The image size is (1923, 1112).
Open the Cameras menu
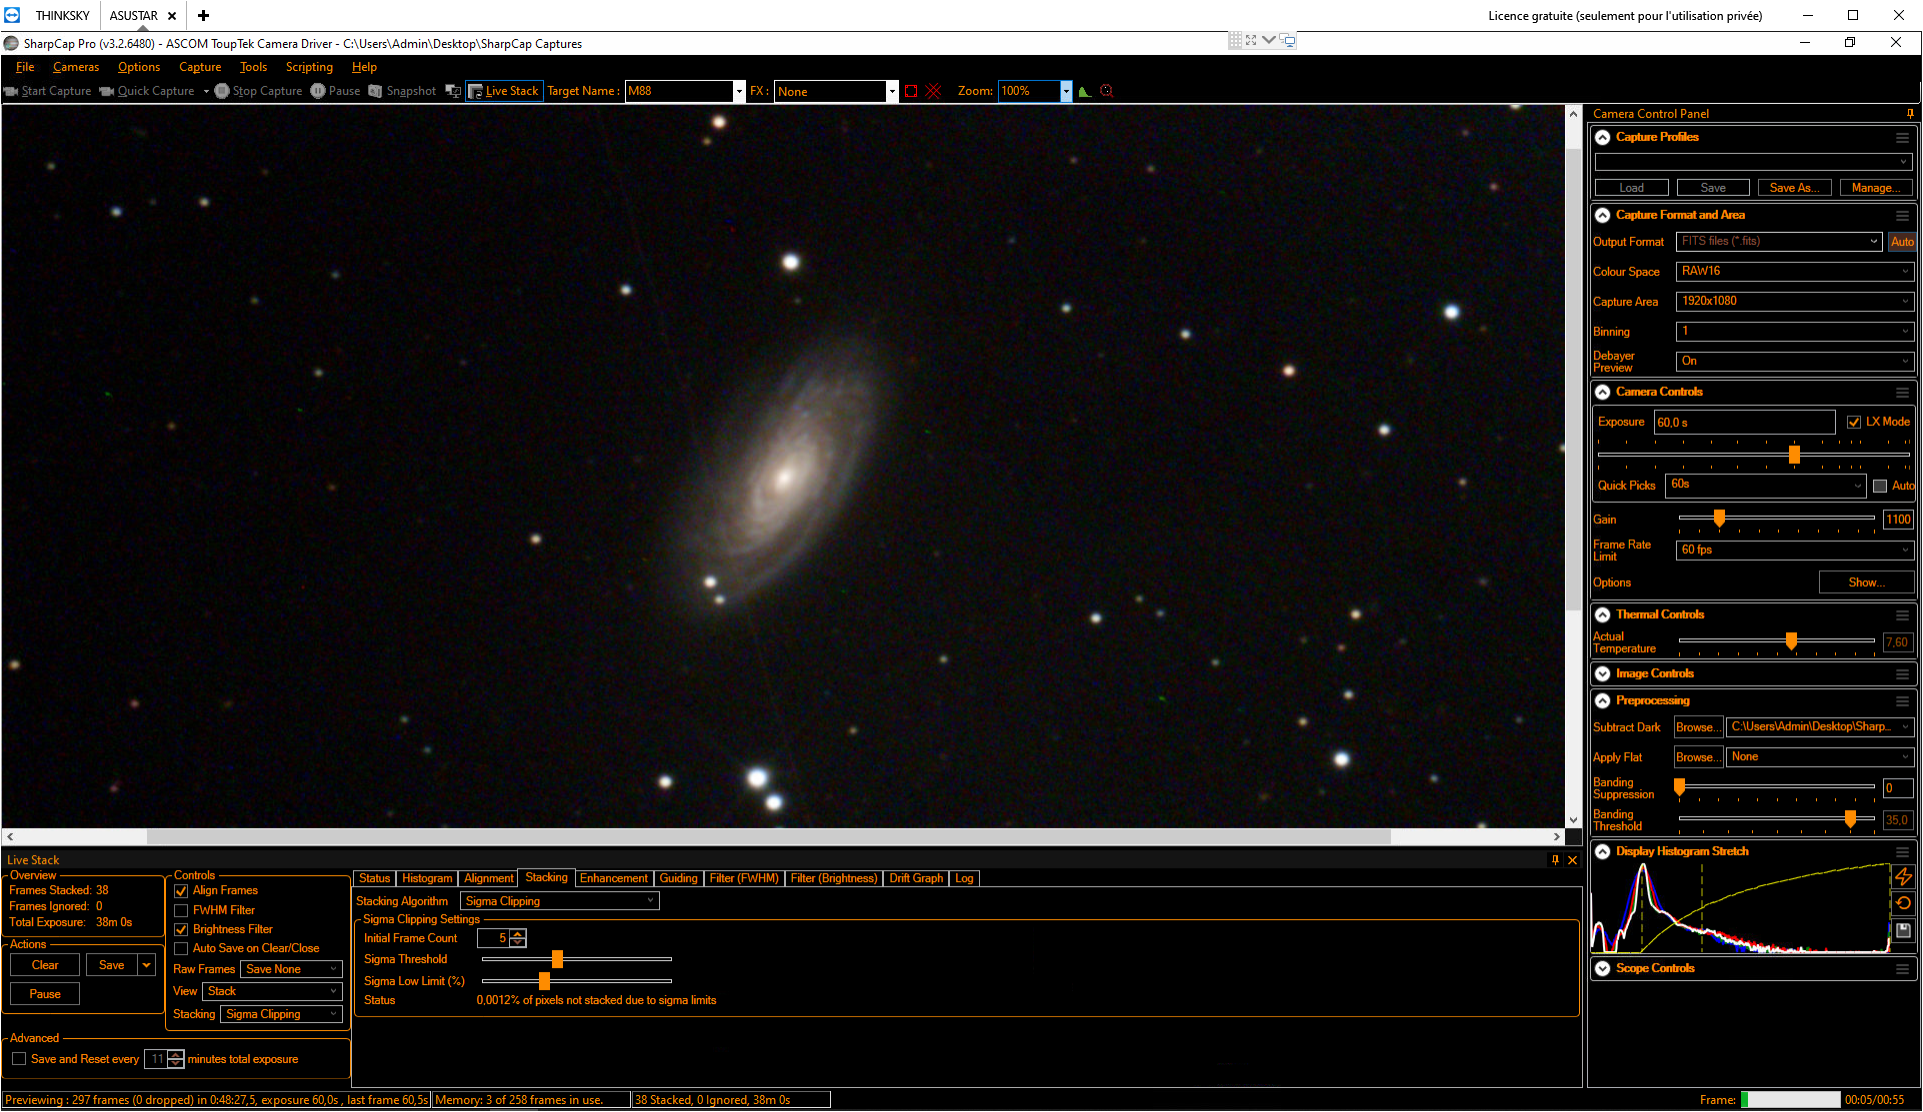coord(76,67)
